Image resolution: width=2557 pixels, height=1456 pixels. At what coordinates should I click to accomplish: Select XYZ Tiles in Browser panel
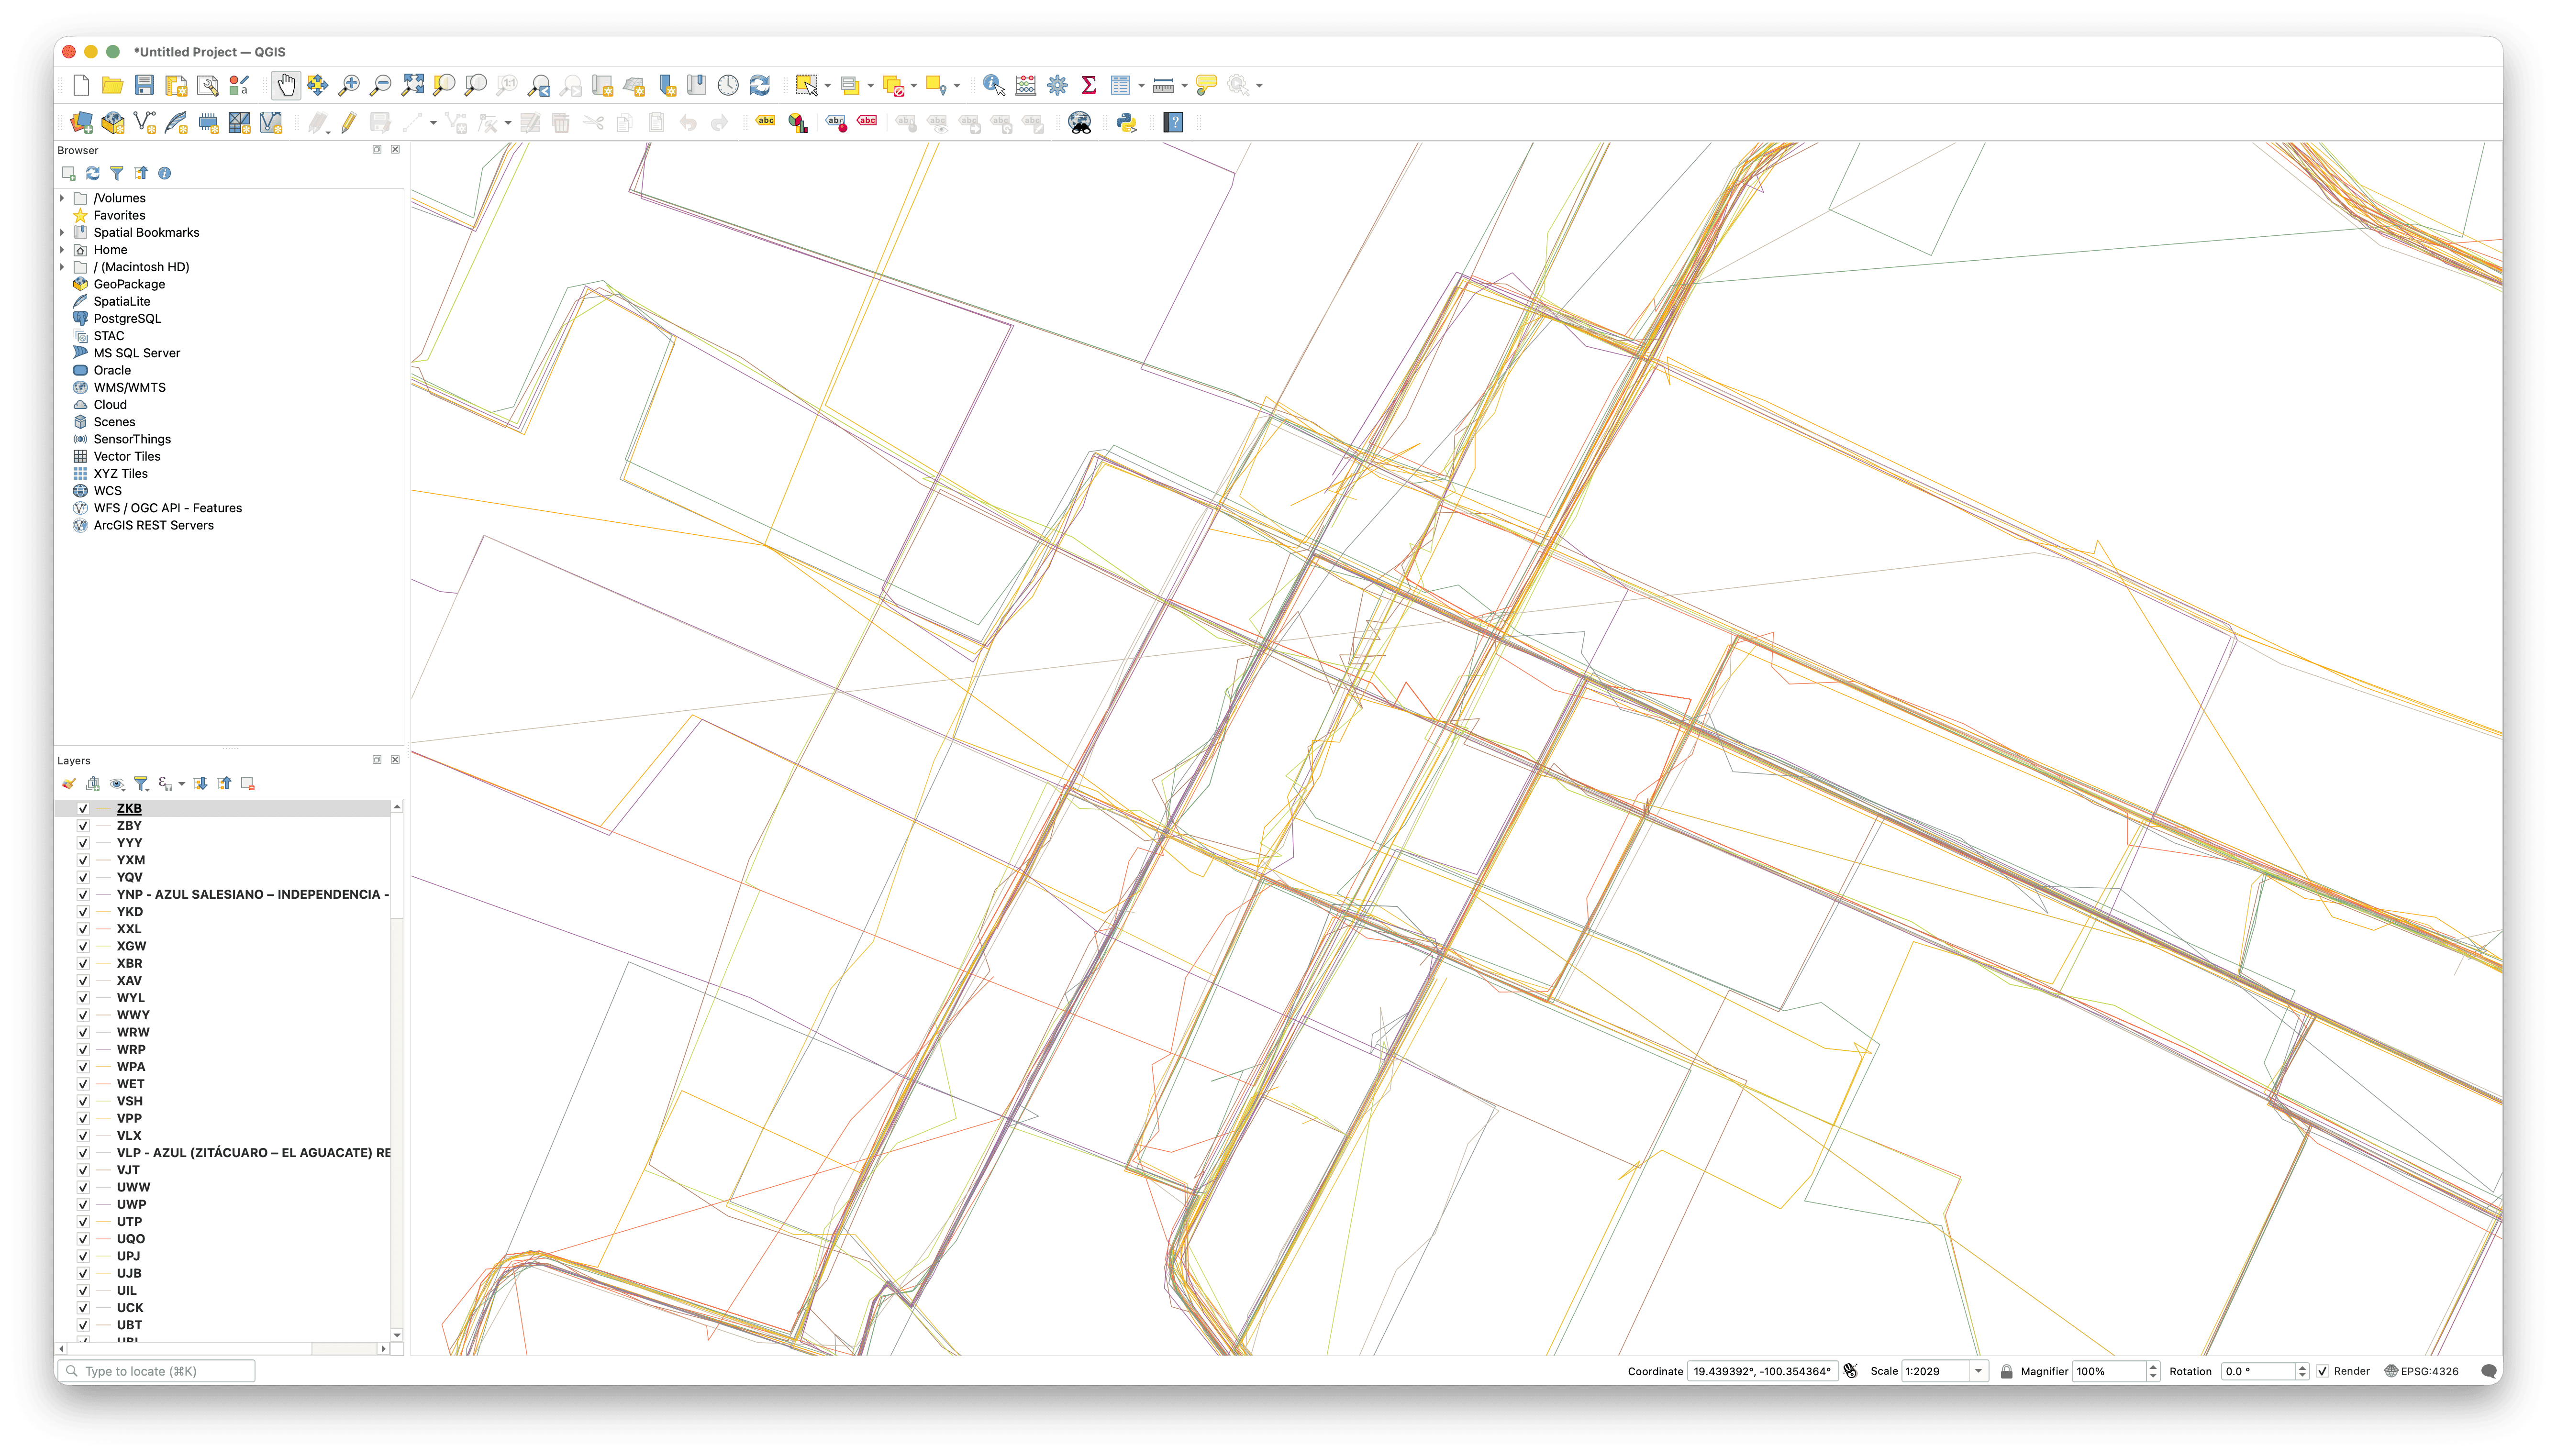(120, 474)
